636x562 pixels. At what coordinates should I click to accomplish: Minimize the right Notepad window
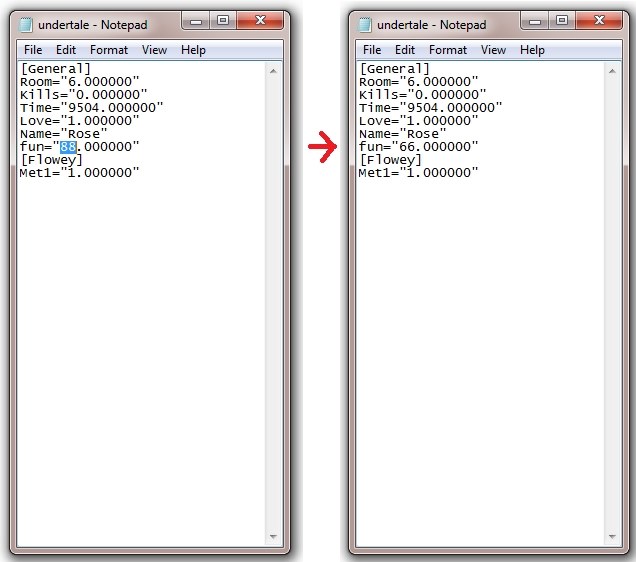(535, 21)
